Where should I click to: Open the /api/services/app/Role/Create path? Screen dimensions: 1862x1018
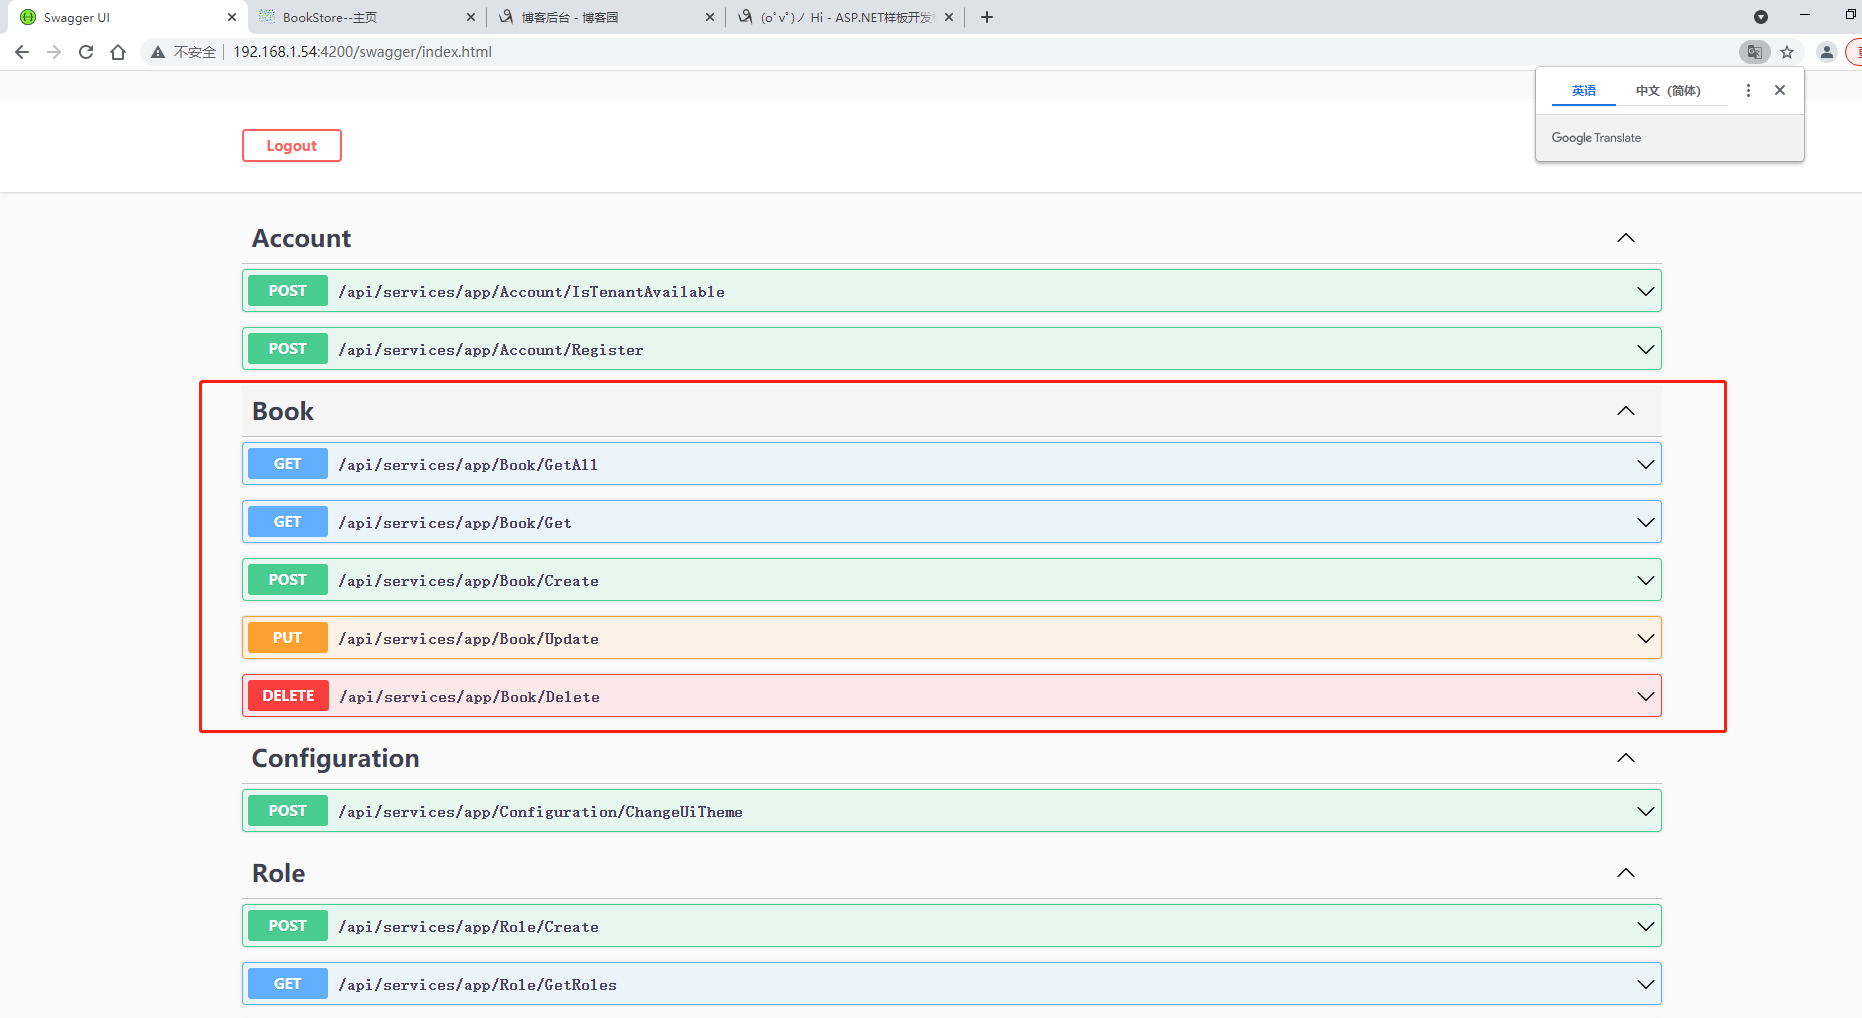(468, 927)
